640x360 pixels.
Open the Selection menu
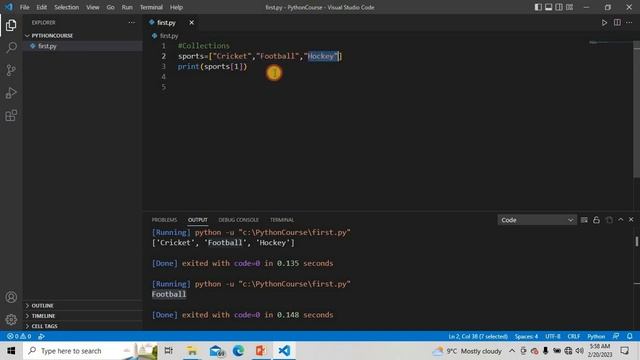(x=67, y=7)
